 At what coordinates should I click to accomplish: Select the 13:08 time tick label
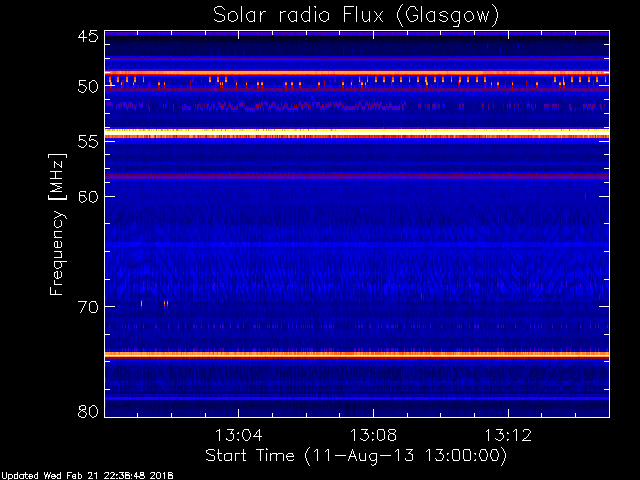click(x=373, y=435)
